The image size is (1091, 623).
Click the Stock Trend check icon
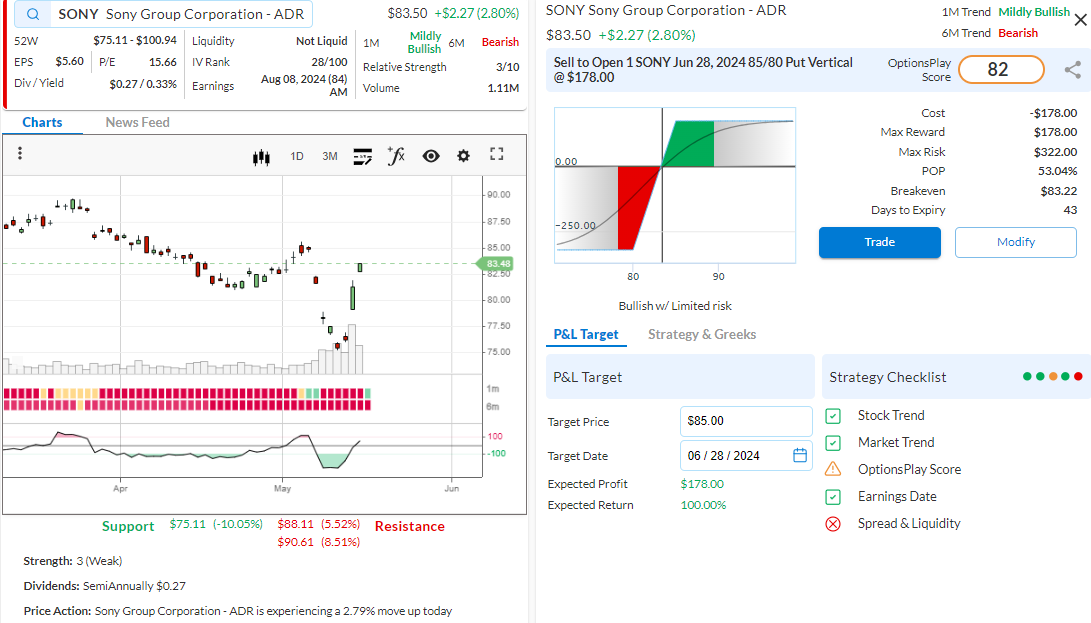833,416
